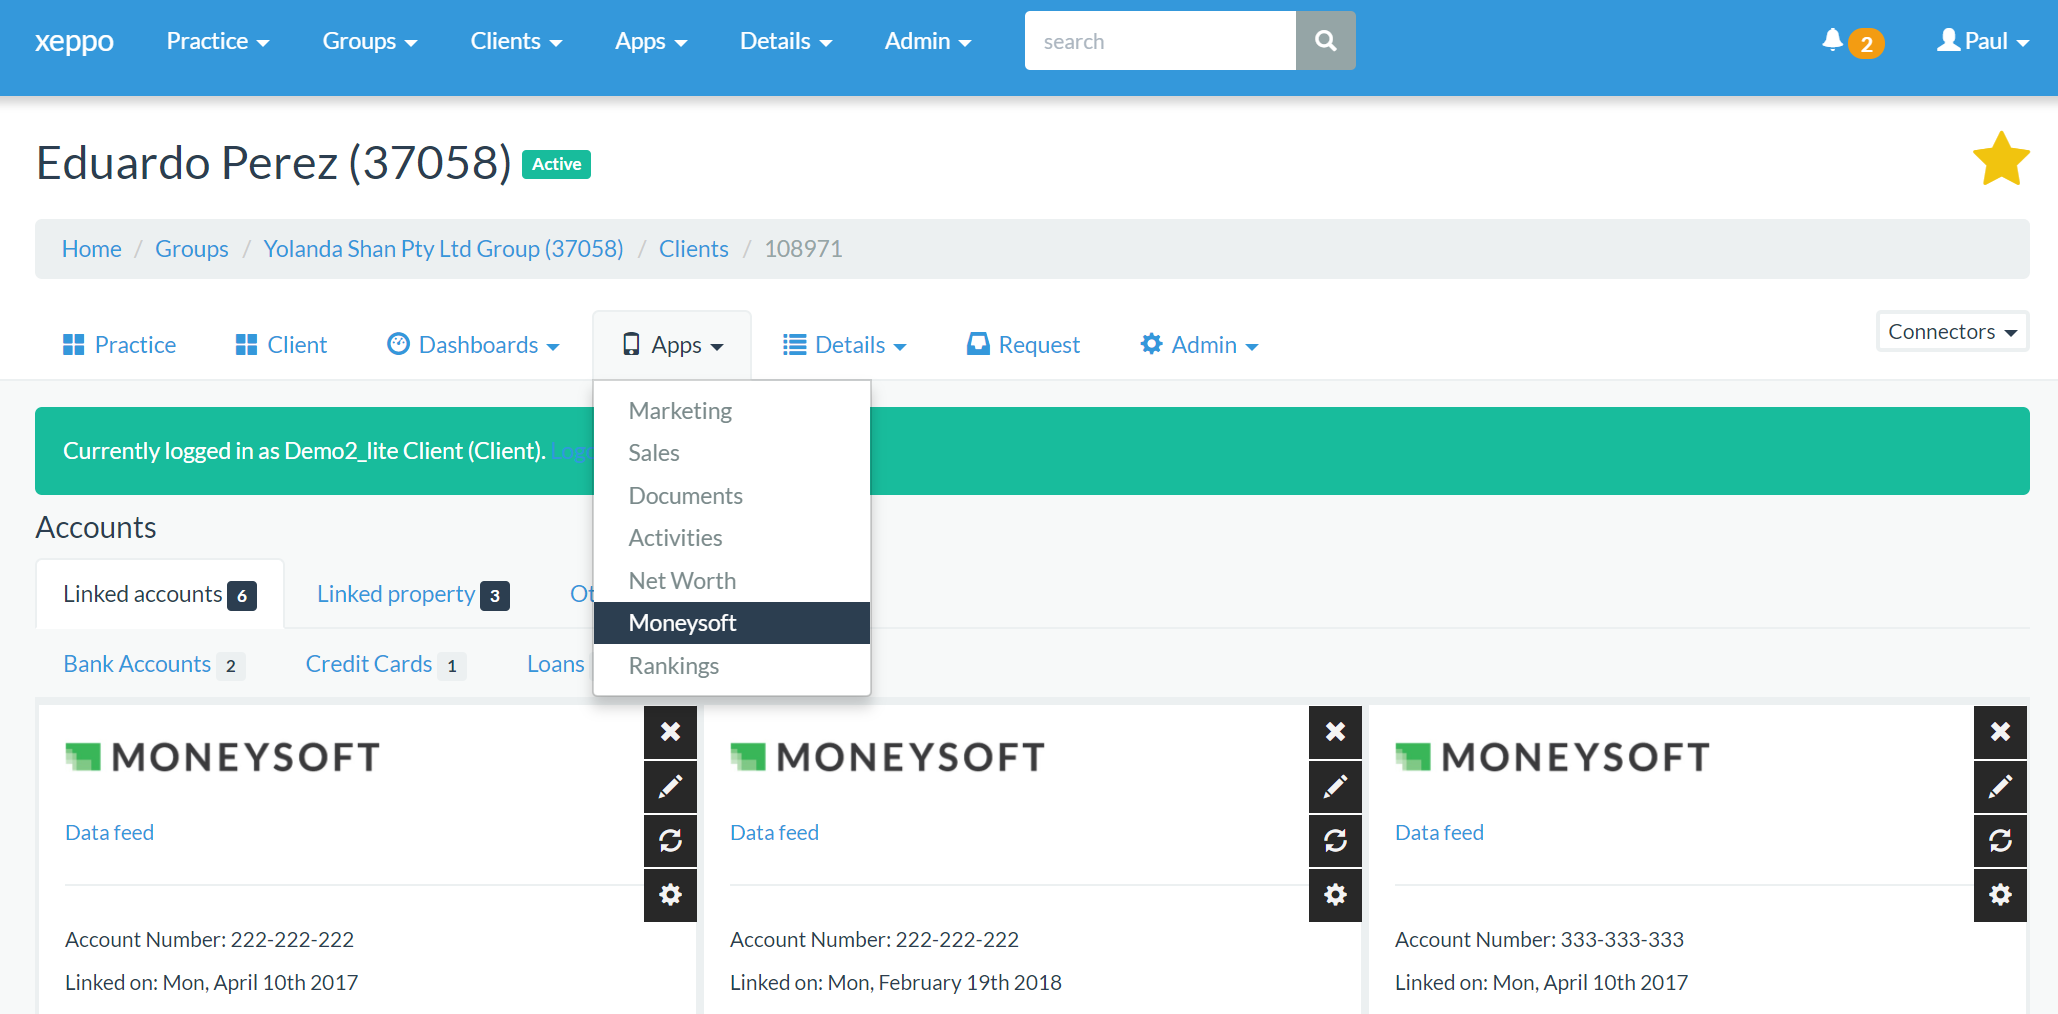2058x1014 pixels.
Task: Open the Paul user menu
Action: pos(1983,41)
